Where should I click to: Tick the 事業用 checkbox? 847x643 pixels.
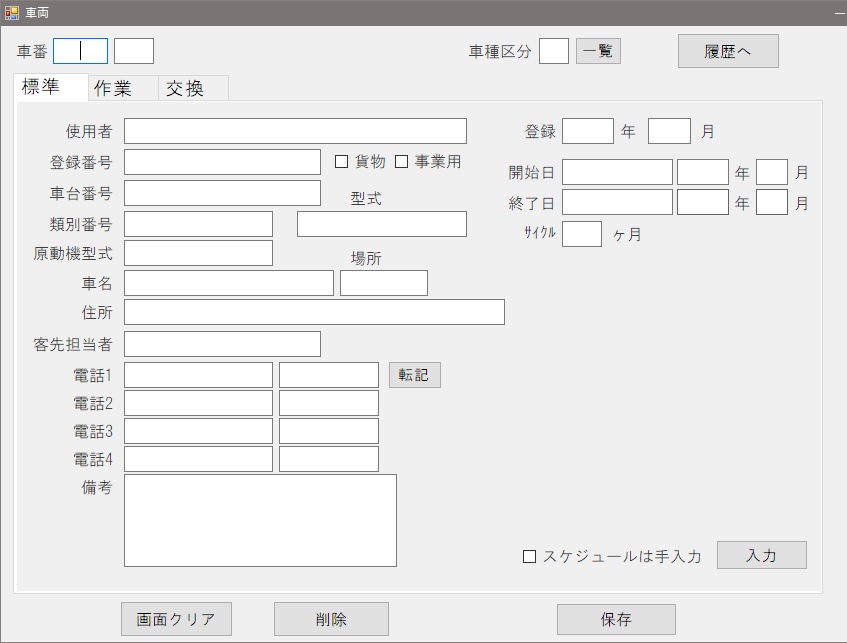[402, 162]
